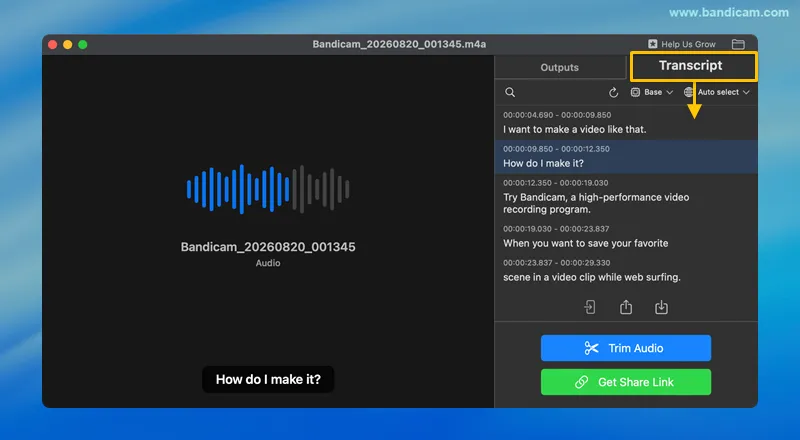This screenshot has height=440, width=800.
Task: Click the audio waveform progress visual
Action: 268,189
